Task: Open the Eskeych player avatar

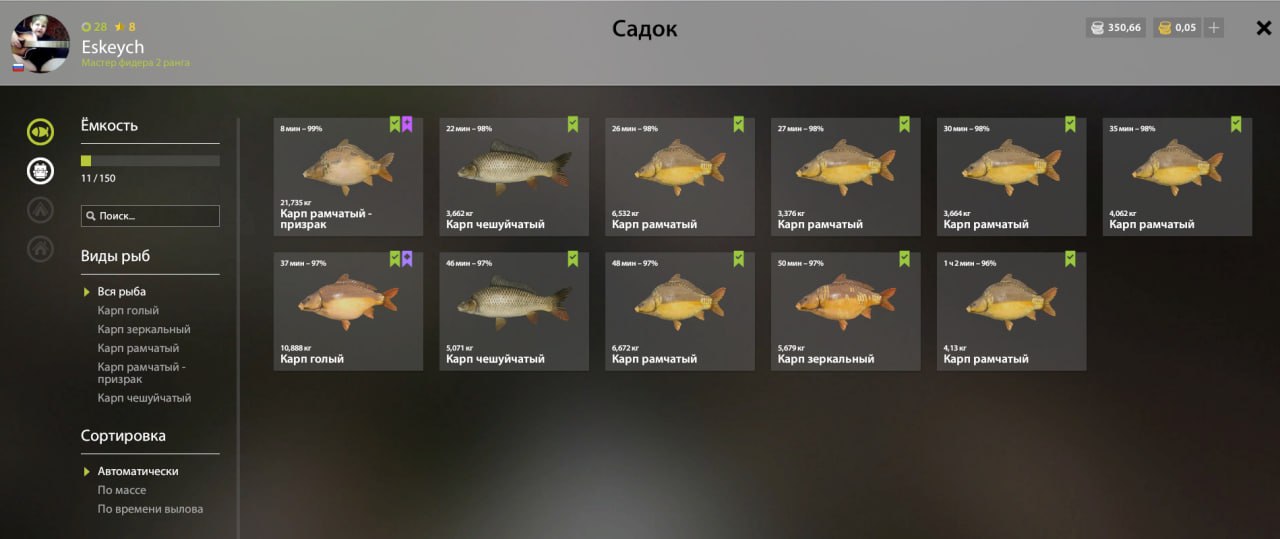Action: pyautogui.click(x=40, y=44)
